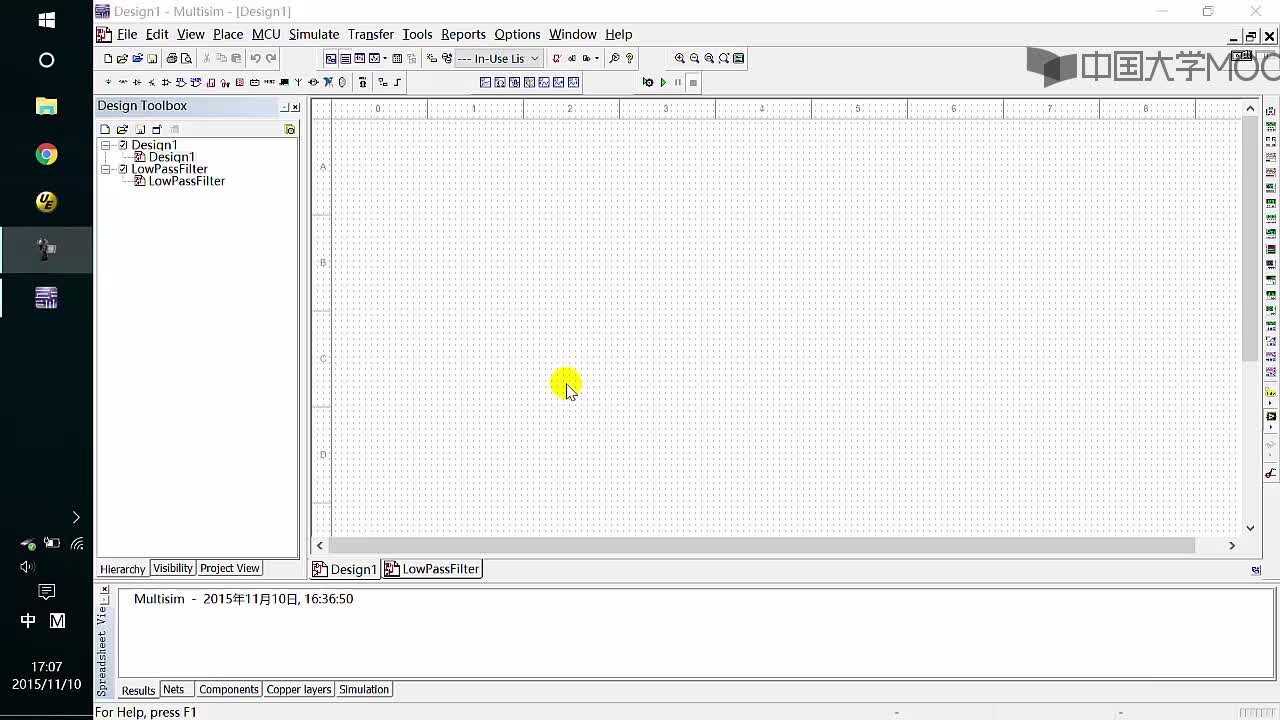Expand the Windows taskbar hidden icons chevron
Viewport: 1280px width, 720px height.
(76, 517)
